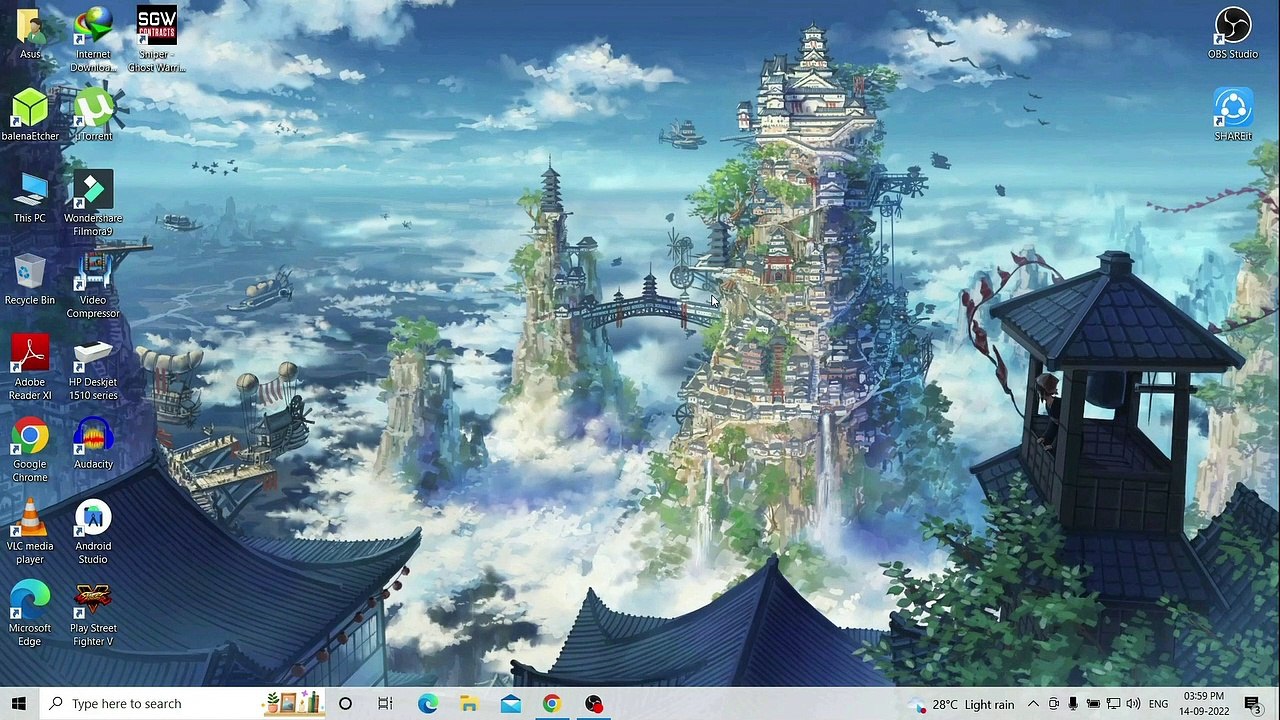Launch Google Chrome desktop shortcut

point(30,450)
